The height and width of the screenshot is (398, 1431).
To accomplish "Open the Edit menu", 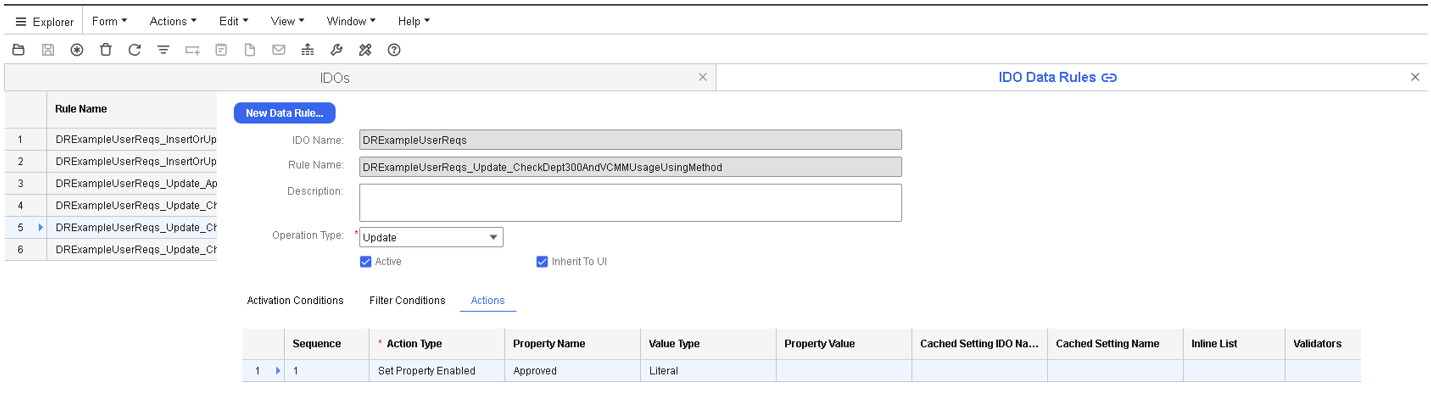I will [233, 21].
